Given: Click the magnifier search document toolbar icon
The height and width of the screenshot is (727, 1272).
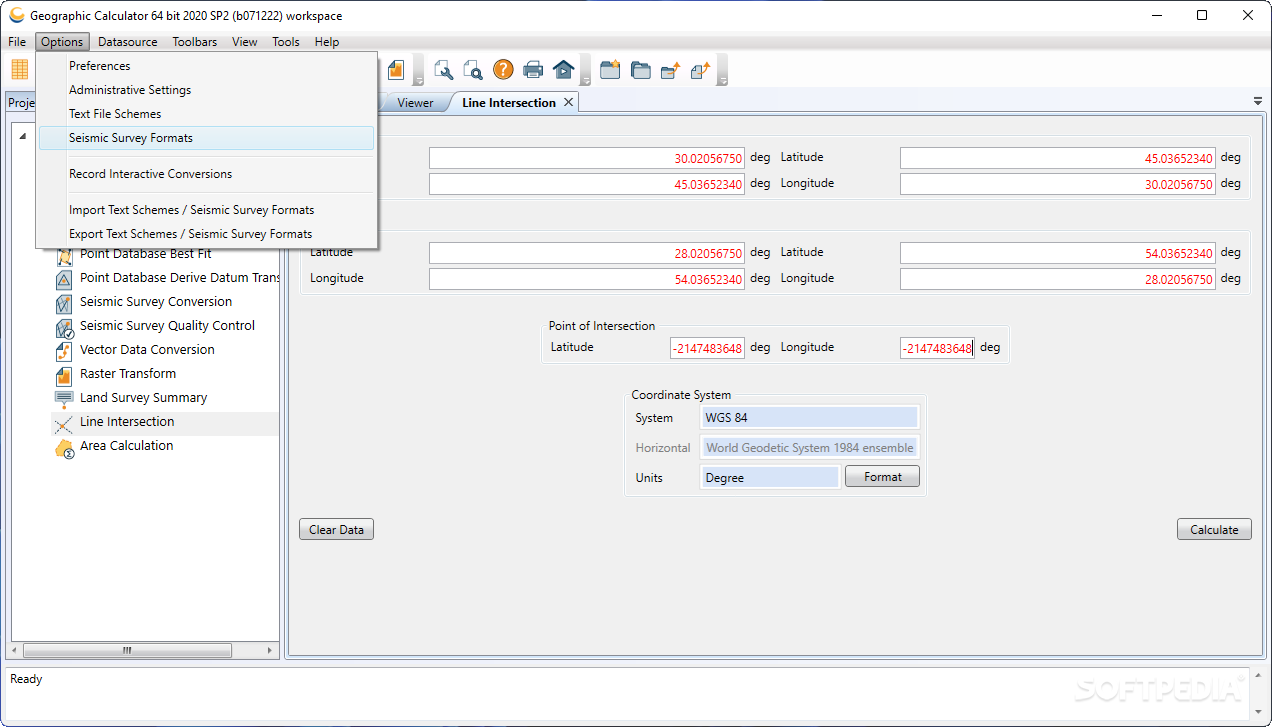Looking at the screenshot, I should tap(473, 69).
